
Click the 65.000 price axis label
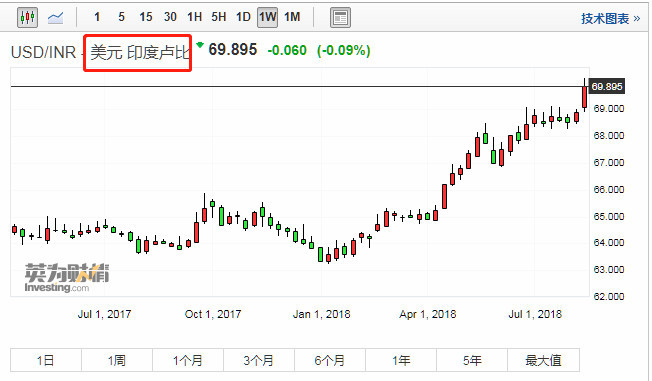[x=609, y=217]
